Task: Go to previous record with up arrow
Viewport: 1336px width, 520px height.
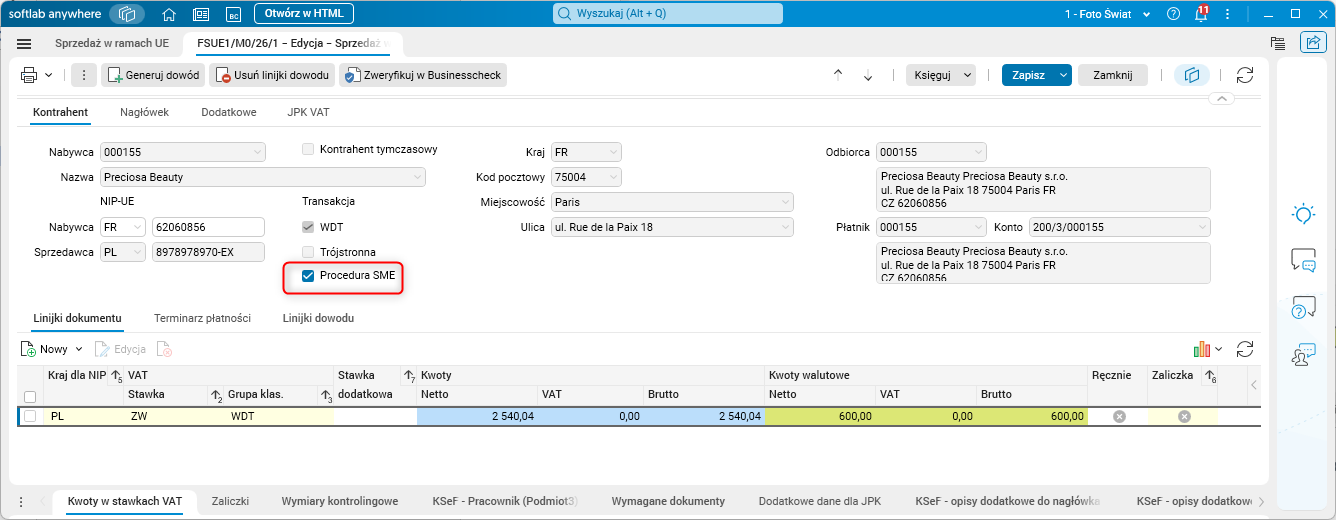Action: tap(838, 75)
